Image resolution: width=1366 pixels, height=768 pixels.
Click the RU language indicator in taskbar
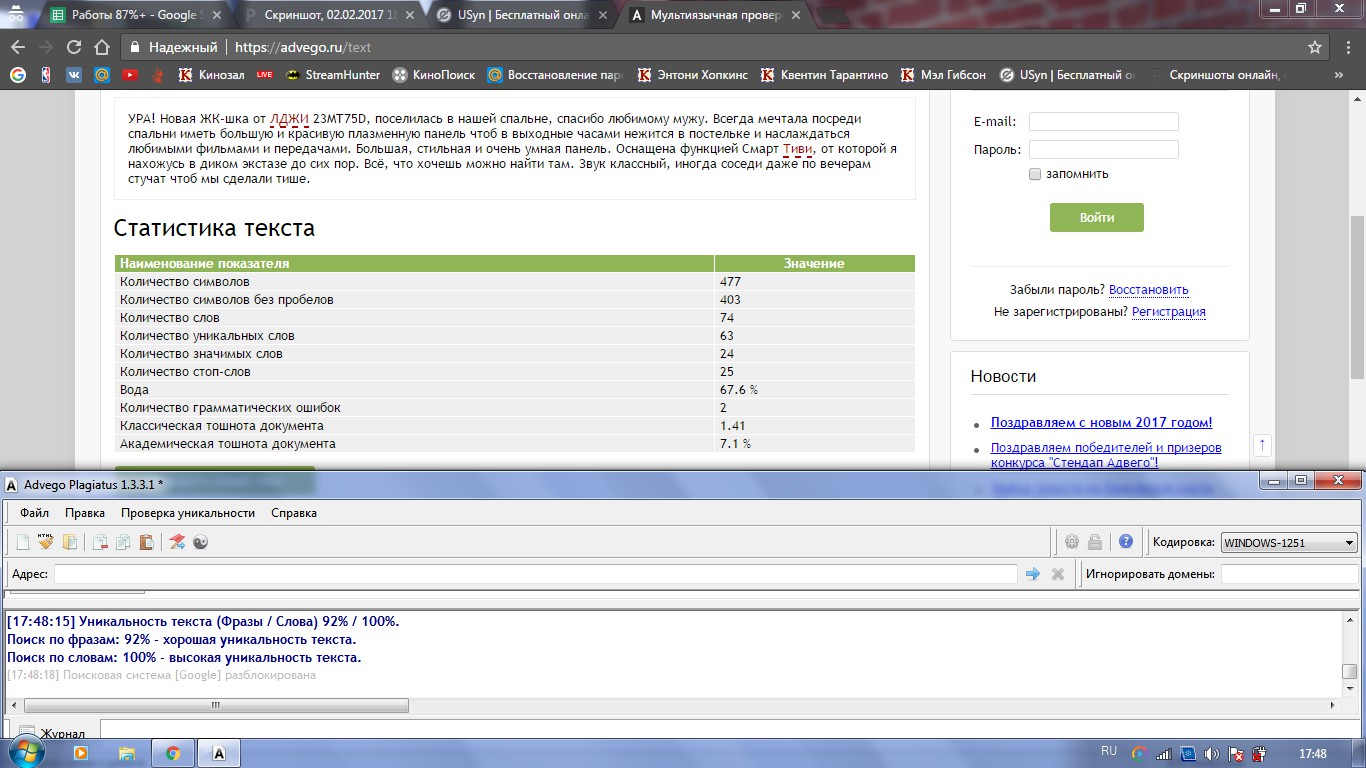[1109, 751]
